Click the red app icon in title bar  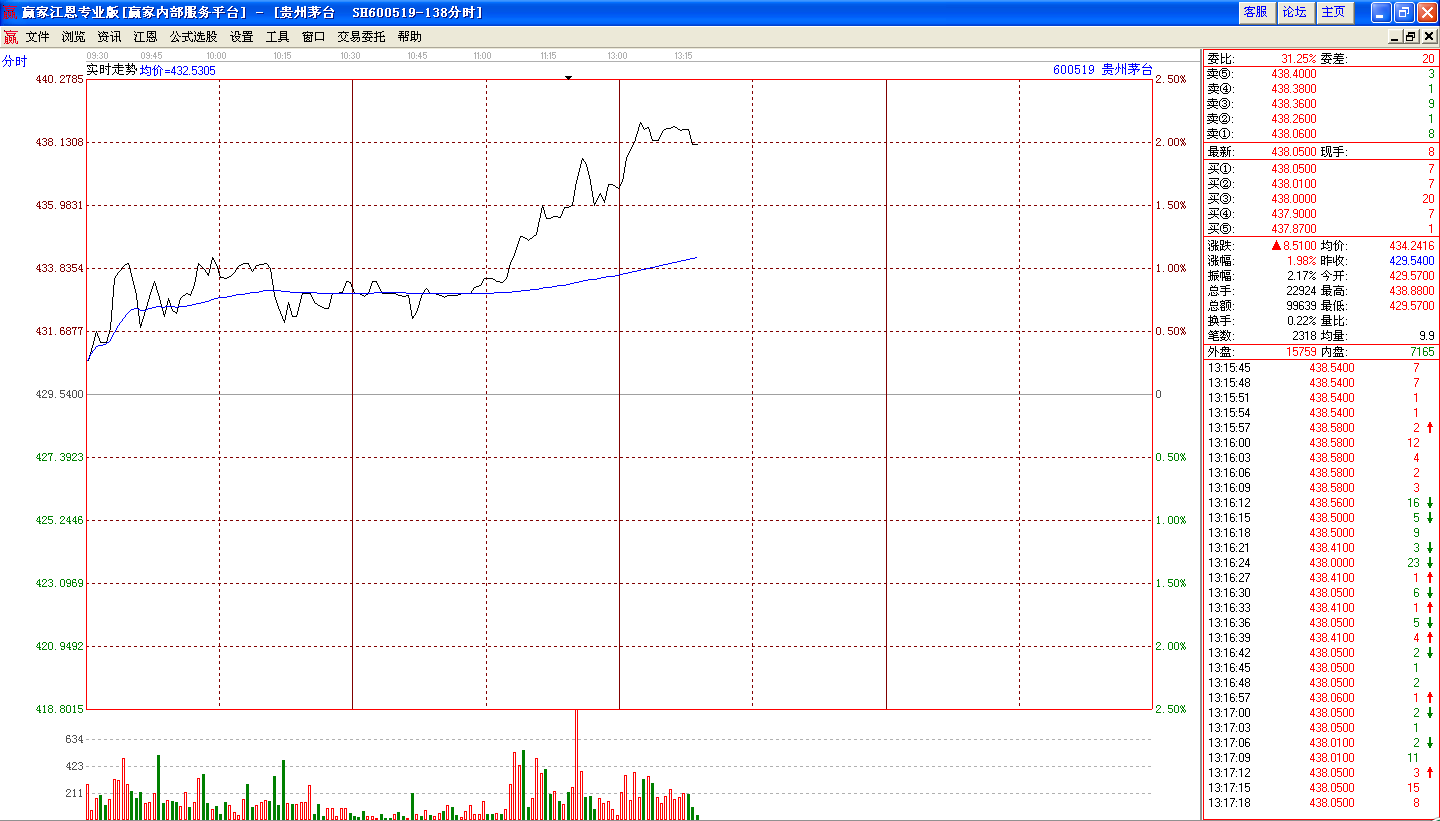[11, 12]
